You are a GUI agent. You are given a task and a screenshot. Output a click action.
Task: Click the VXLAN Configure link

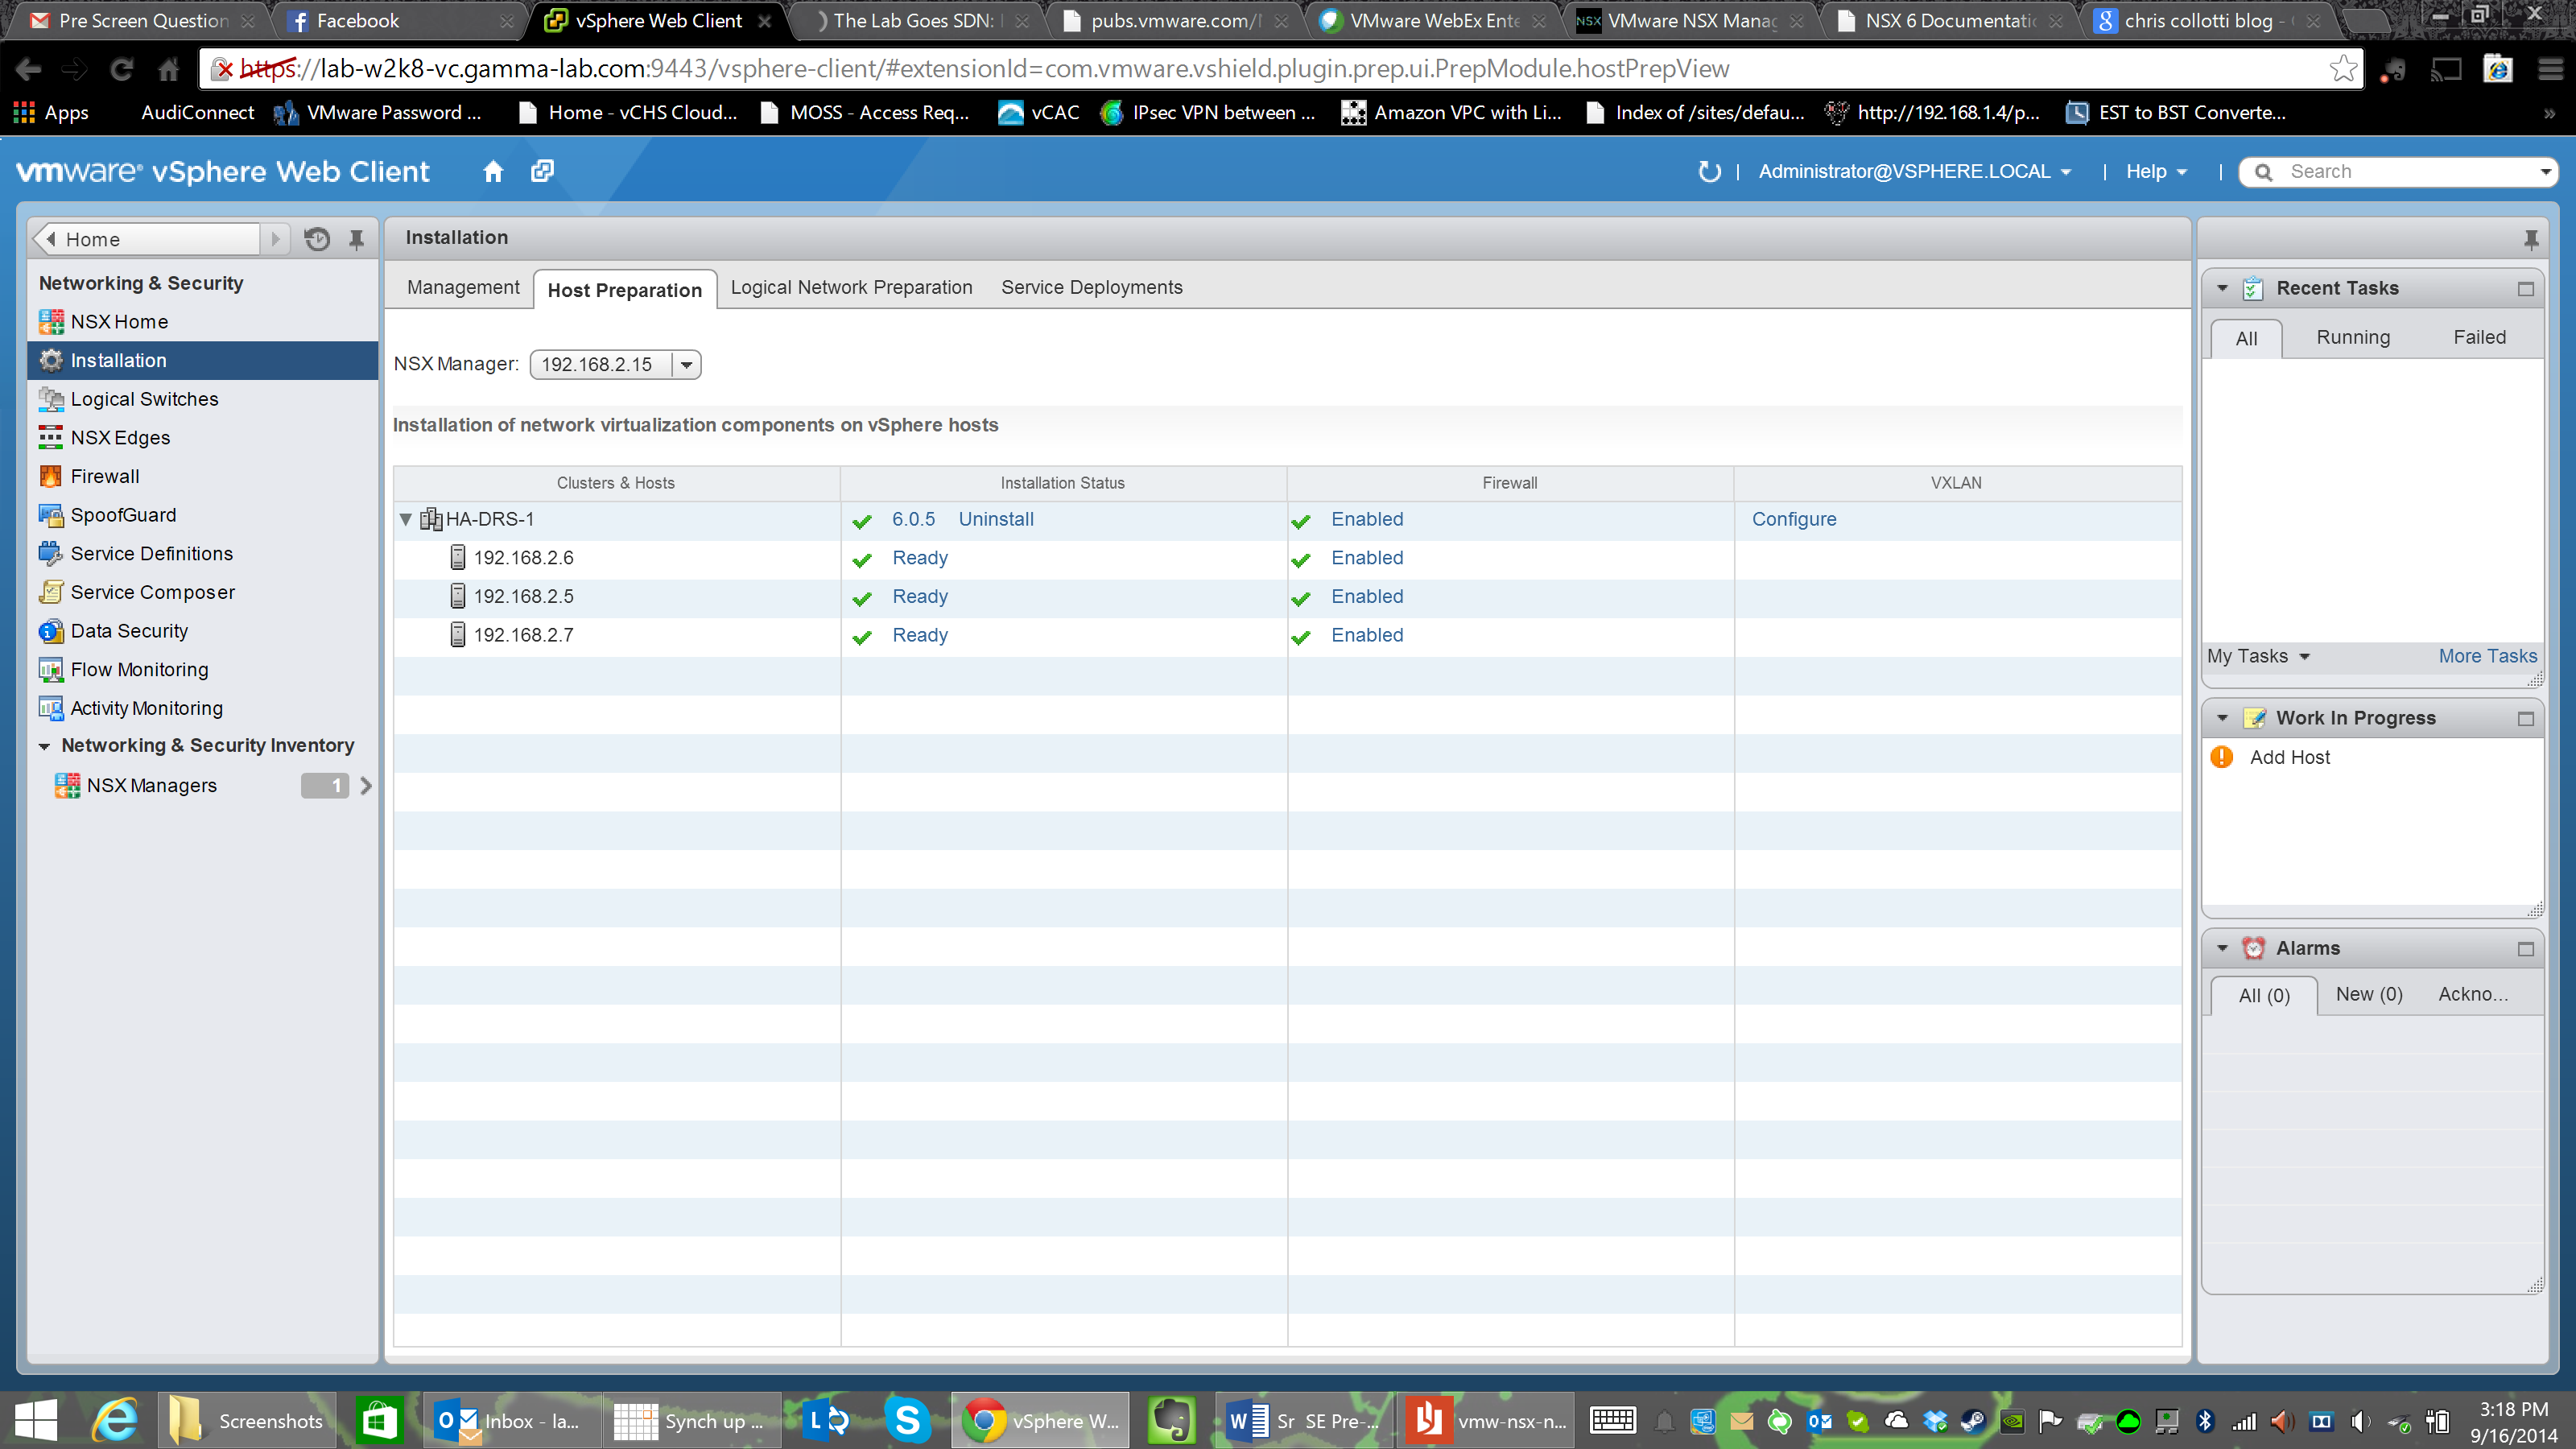[1793, 519]
